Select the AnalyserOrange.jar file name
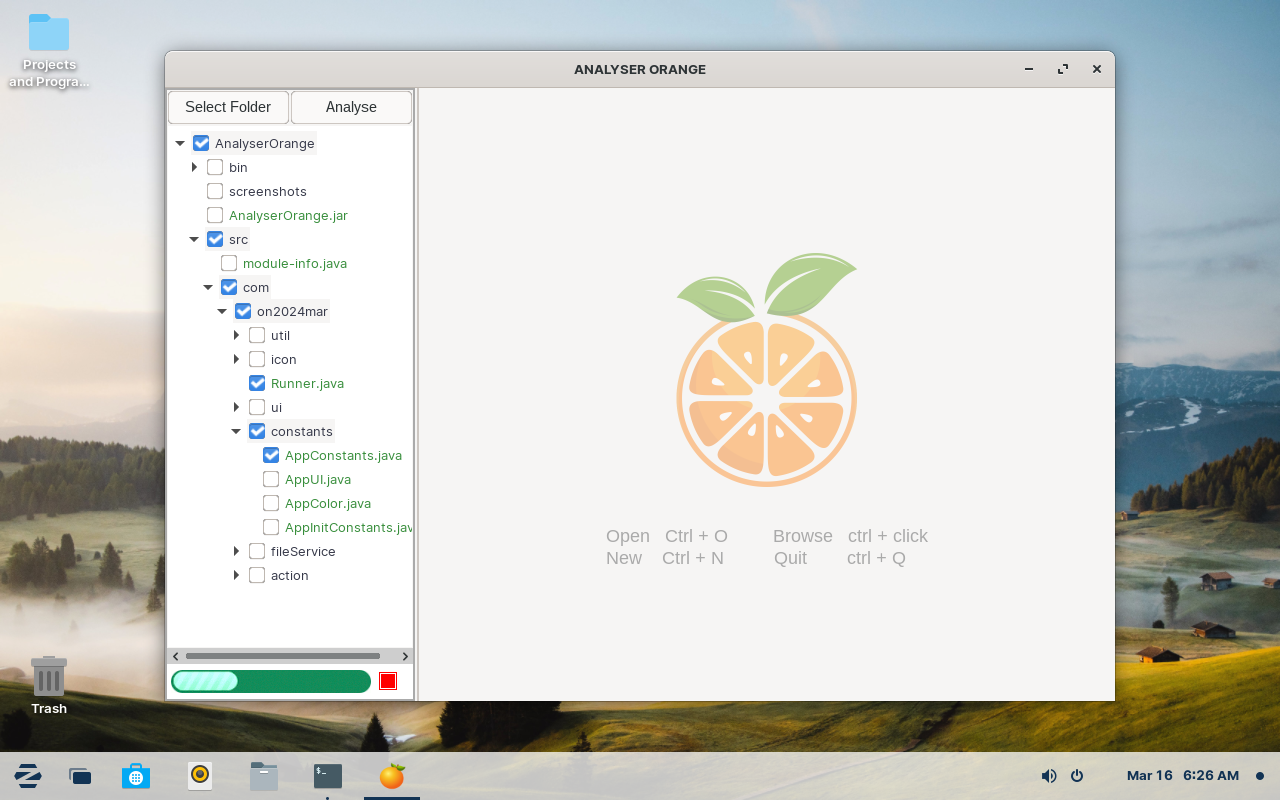This screenshot has height=800, width=1280. 288,215
